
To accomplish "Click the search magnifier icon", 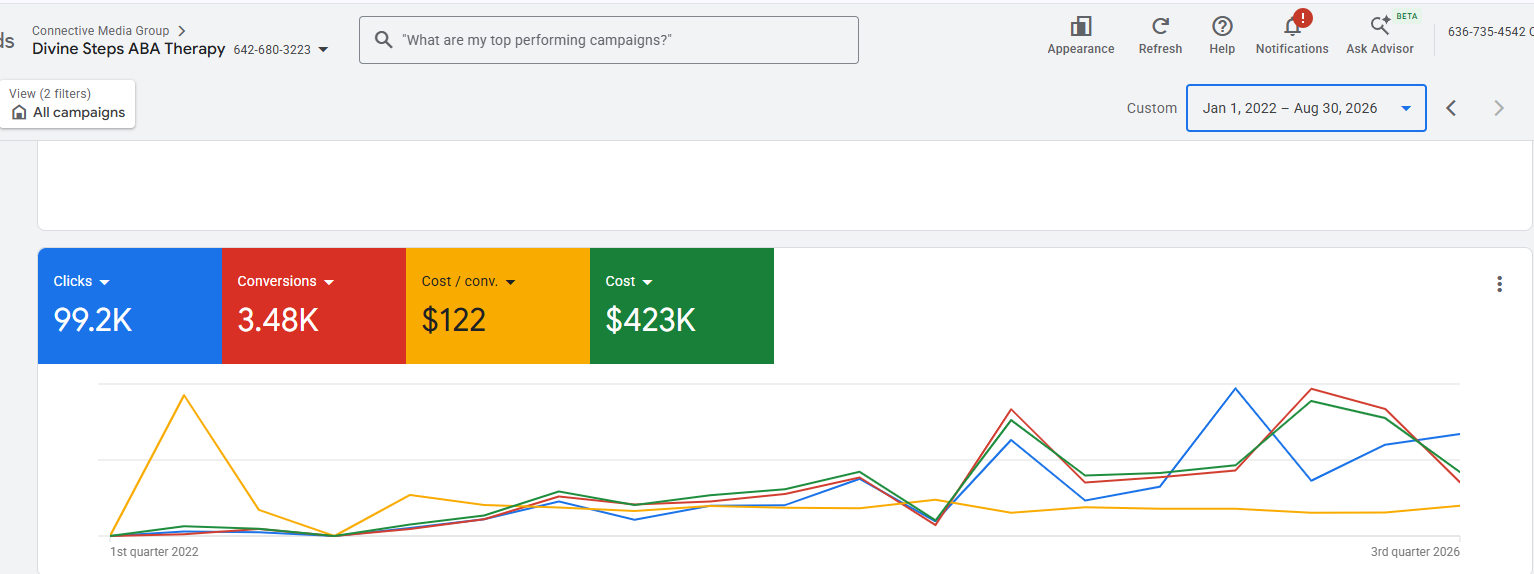I will pyautogui.click(x=383, y=40).
